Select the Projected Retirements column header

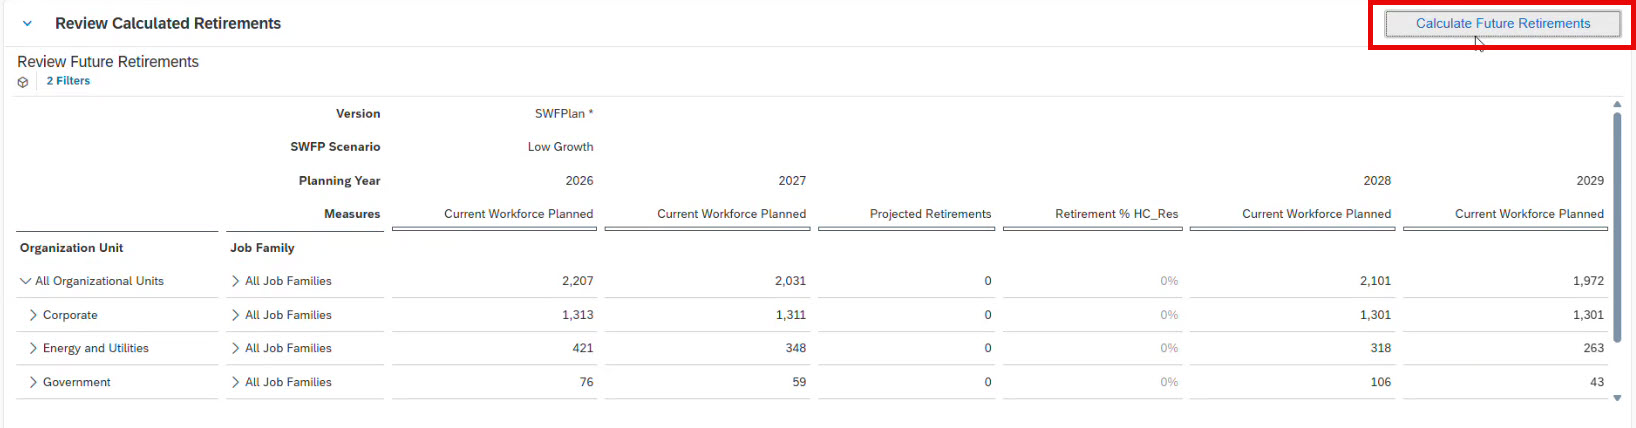click(930, 214)
